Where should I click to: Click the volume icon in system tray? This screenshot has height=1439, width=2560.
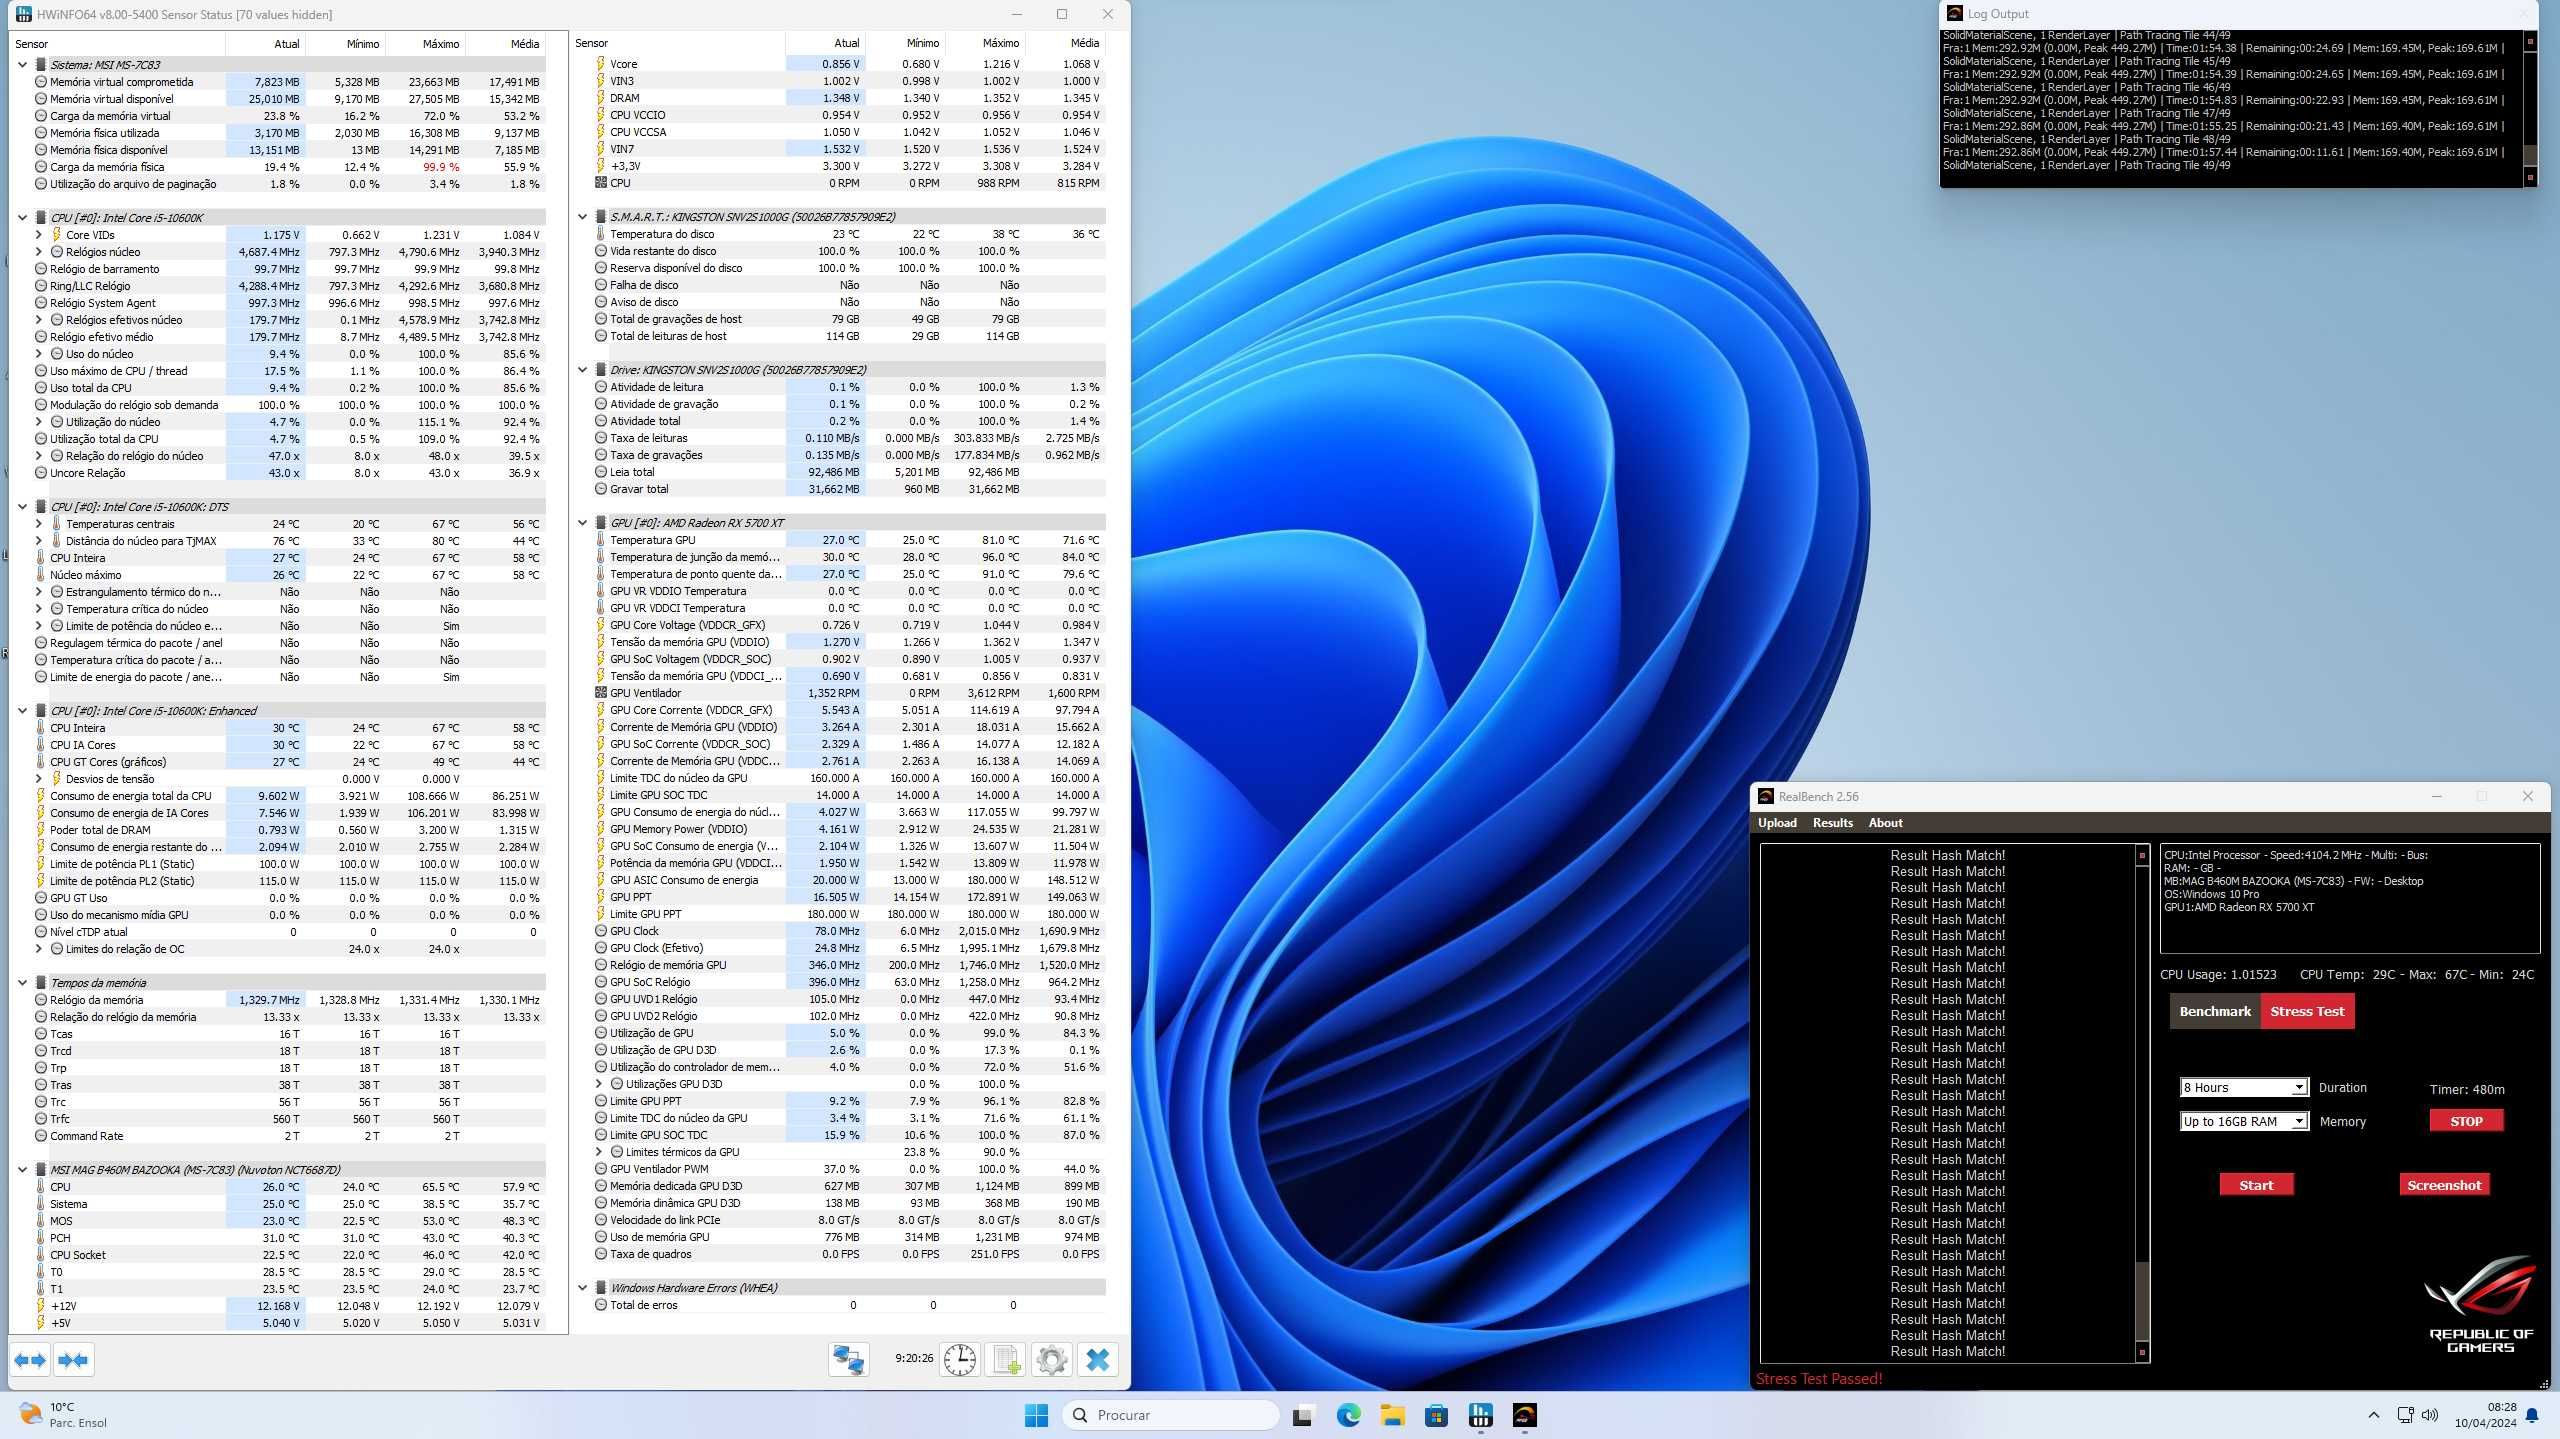pos(2431,1415)
